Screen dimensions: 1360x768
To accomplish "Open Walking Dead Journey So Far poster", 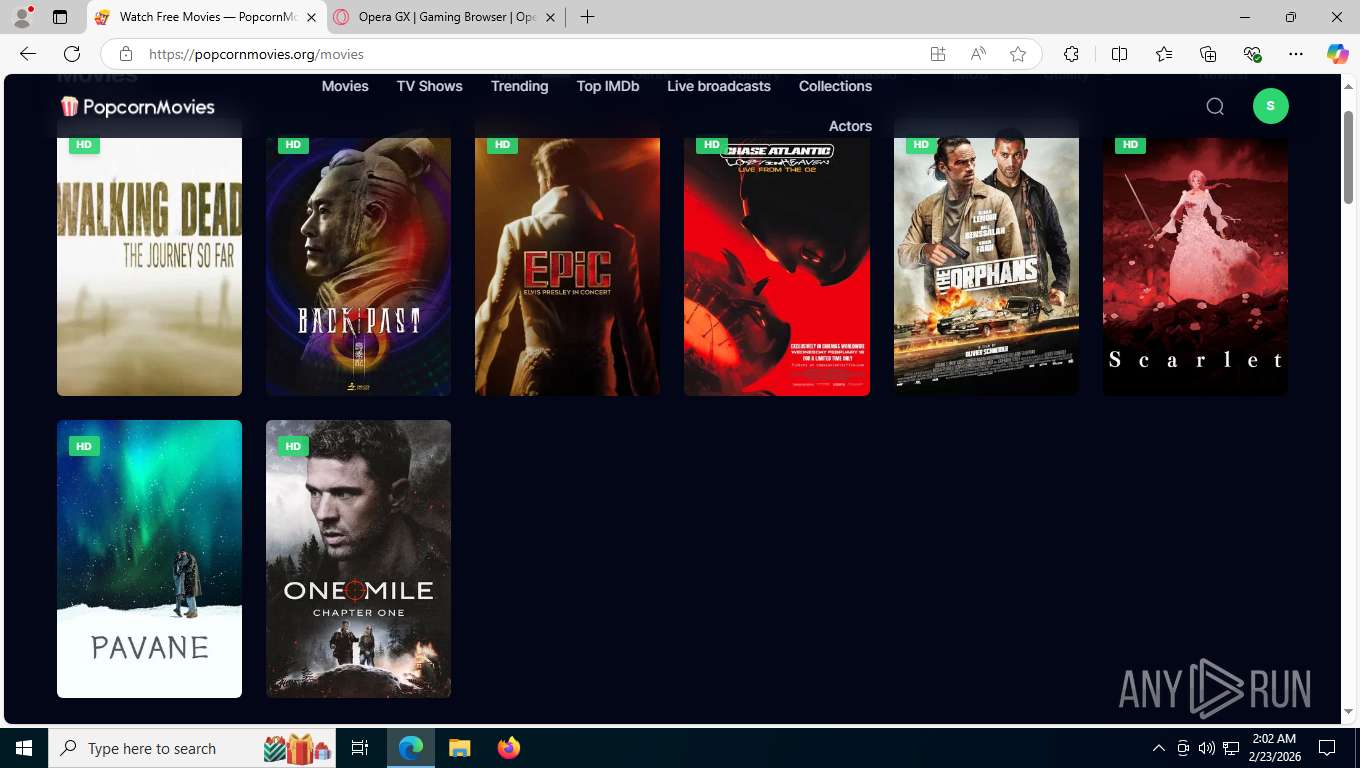I will tap(149, 257).
